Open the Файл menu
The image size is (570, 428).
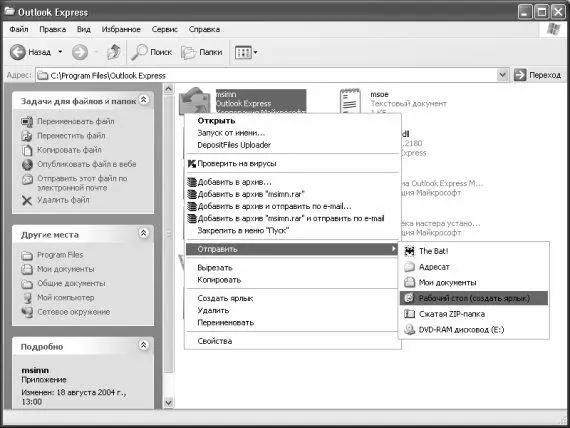click(x=19, y=29)
